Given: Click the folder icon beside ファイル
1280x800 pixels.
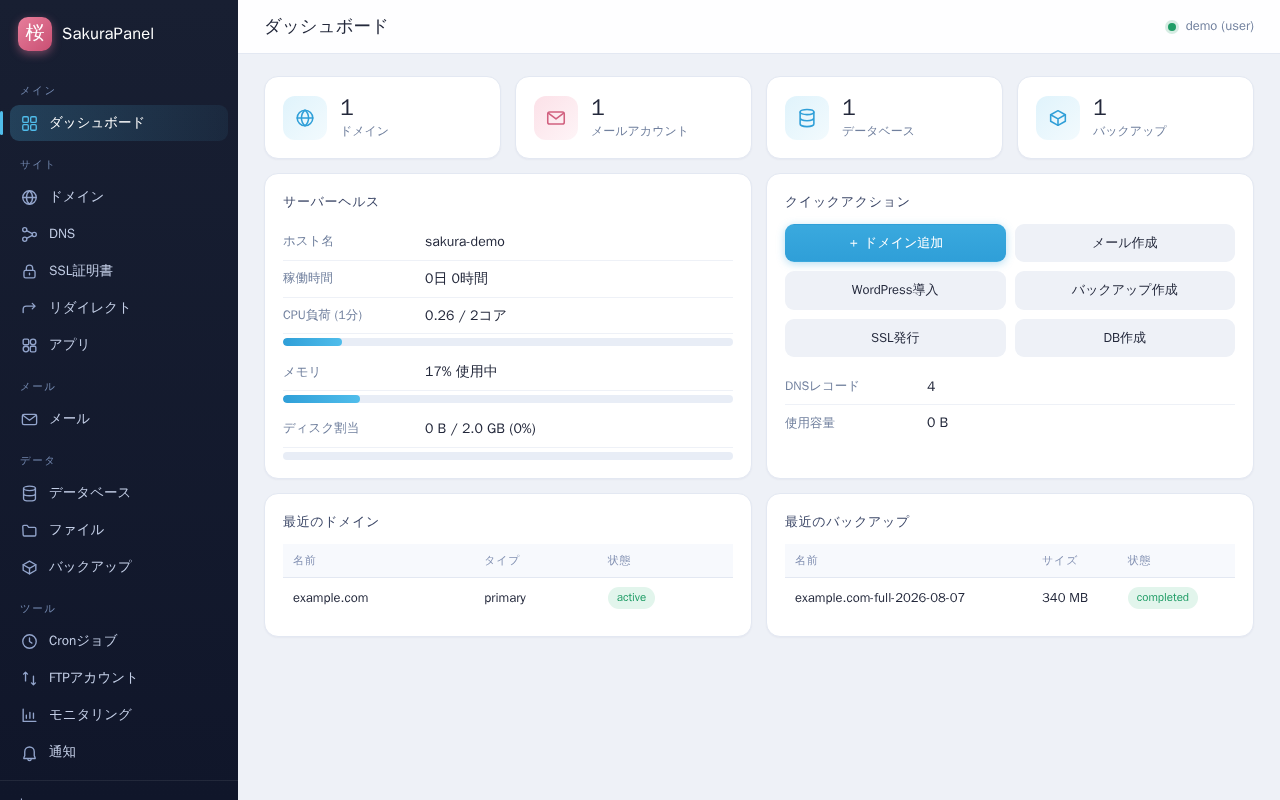Looking at the screenshot, I should click(29, 530).
